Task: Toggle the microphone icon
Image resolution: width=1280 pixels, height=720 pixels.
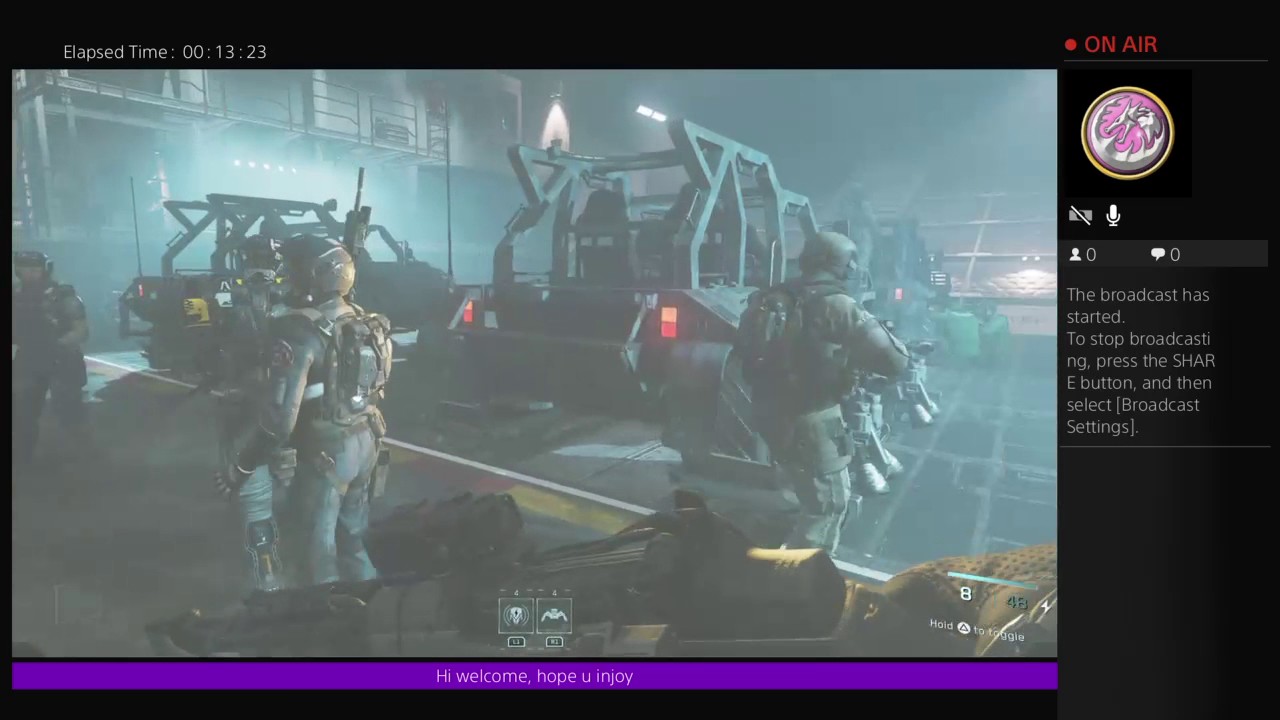Action: pyautogui.click(x=1113, y=215)
